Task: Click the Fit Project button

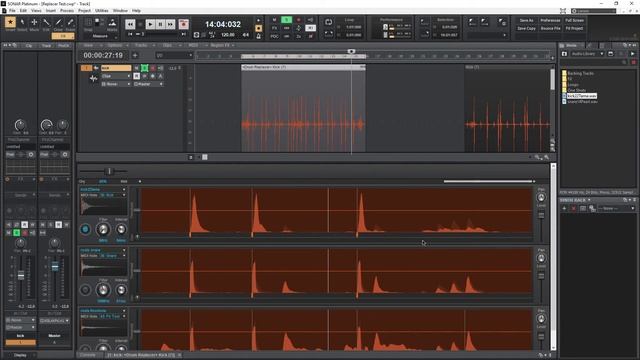Action: (x=574, y=29)
